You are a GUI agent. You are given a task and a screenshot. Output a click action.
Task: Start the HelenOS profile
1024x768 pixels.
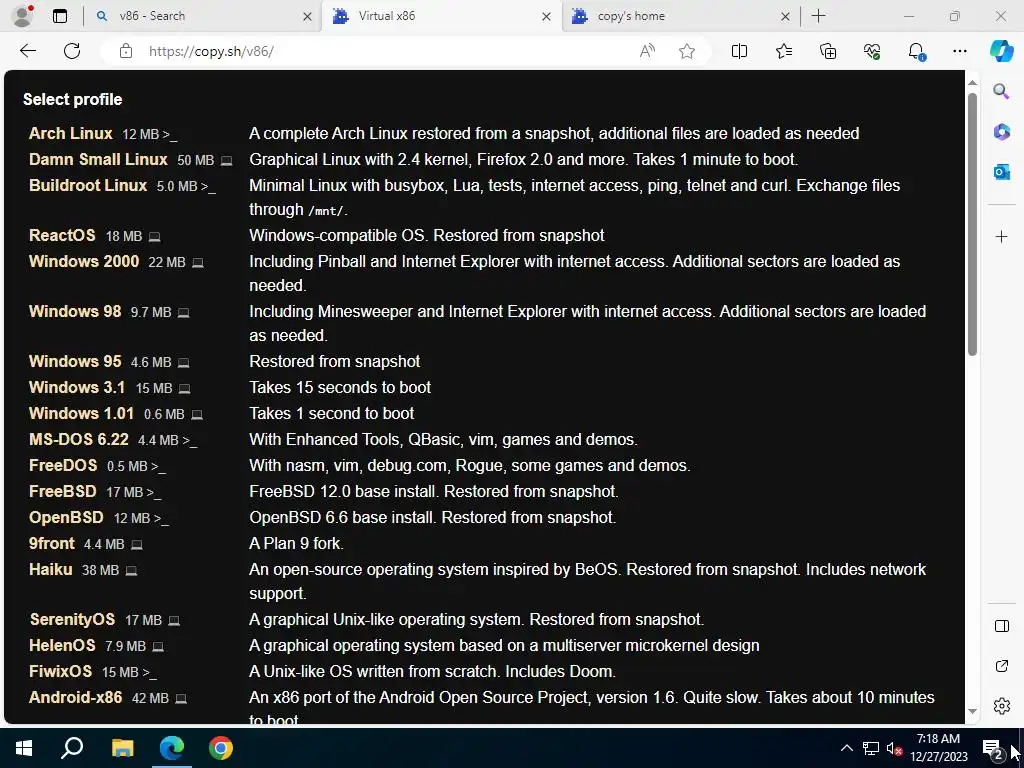pos(62,645)
